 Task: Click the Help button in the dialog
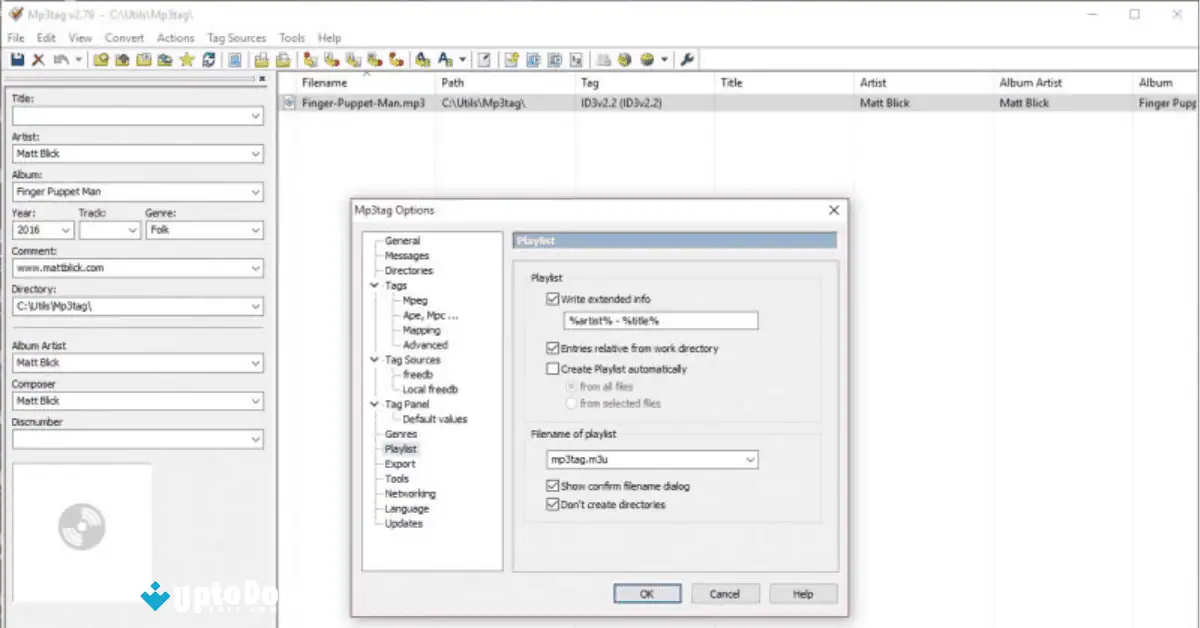click(803, 593)
